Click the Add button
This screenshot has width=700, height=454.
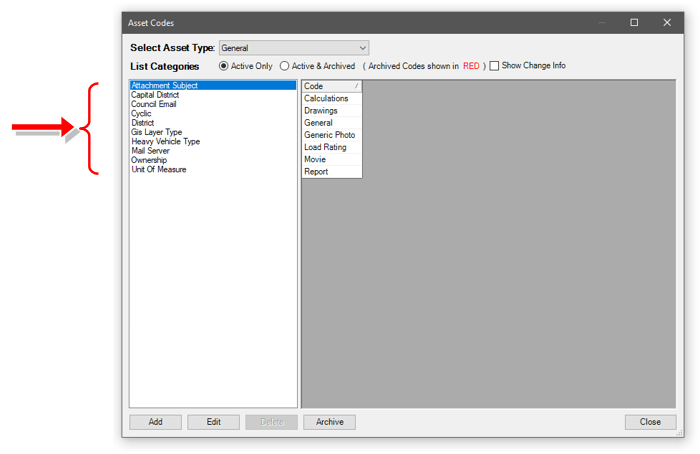click(x=156, y=422)
